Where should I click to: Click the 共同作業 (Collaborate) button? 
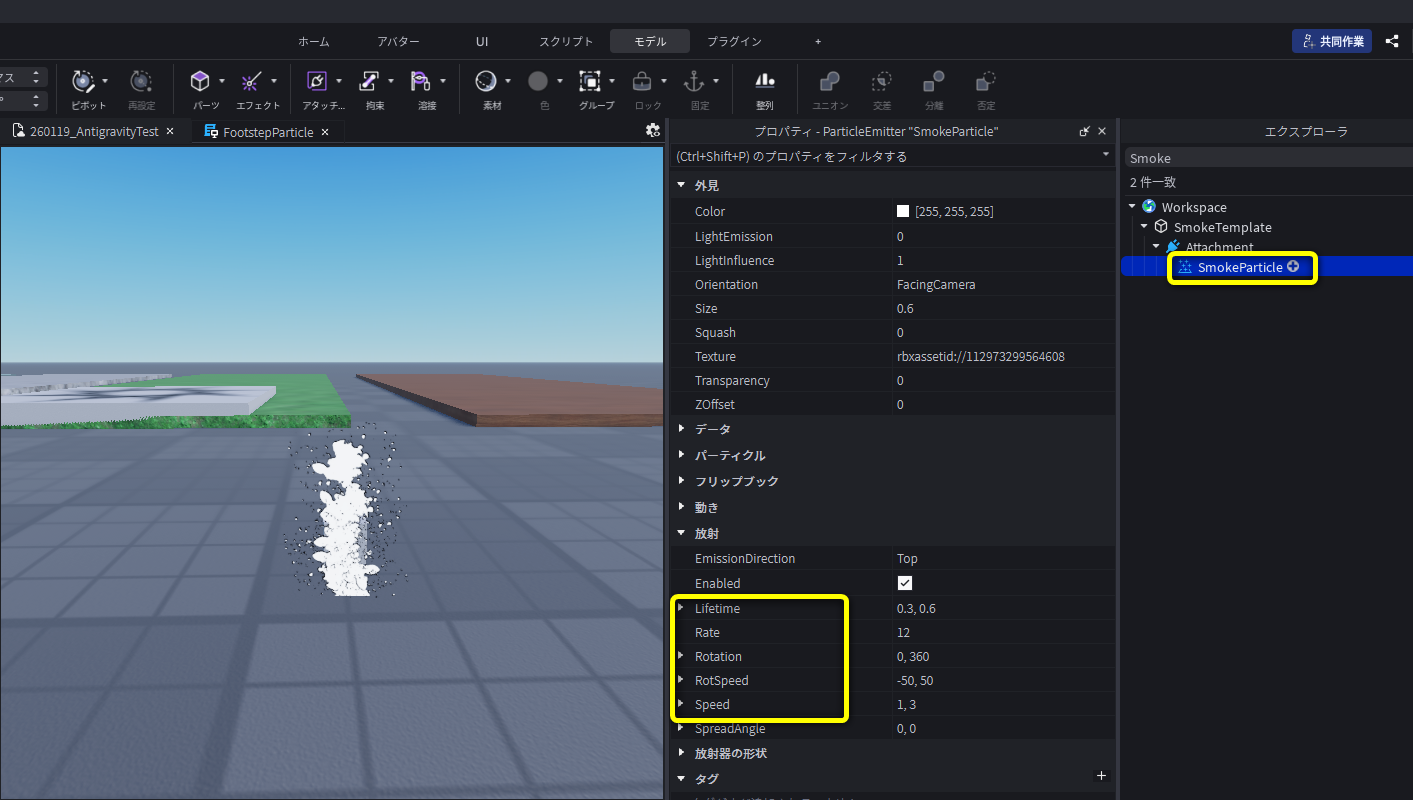[x=1332, y=41]
